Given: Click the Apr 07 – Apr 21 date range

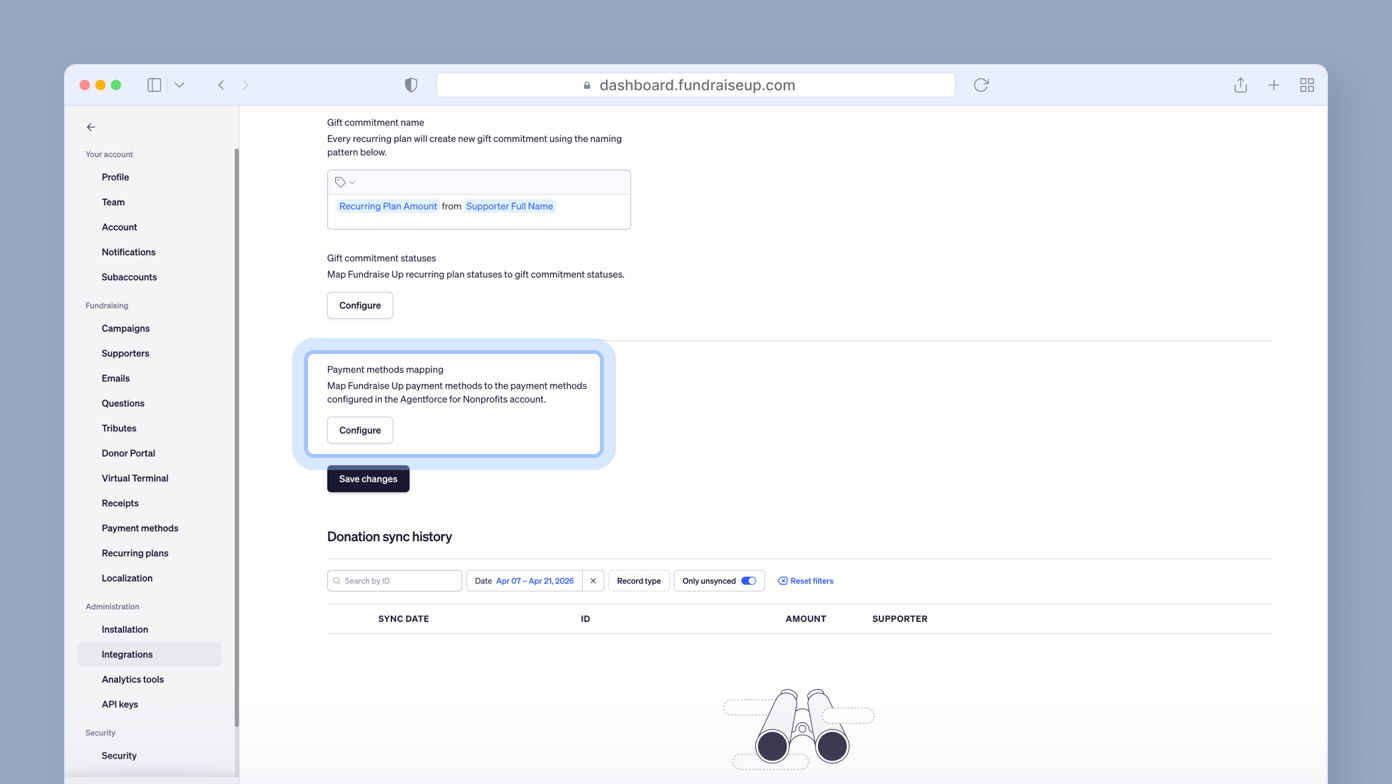Looking at the screenshot, I should (x=533, y=580).
